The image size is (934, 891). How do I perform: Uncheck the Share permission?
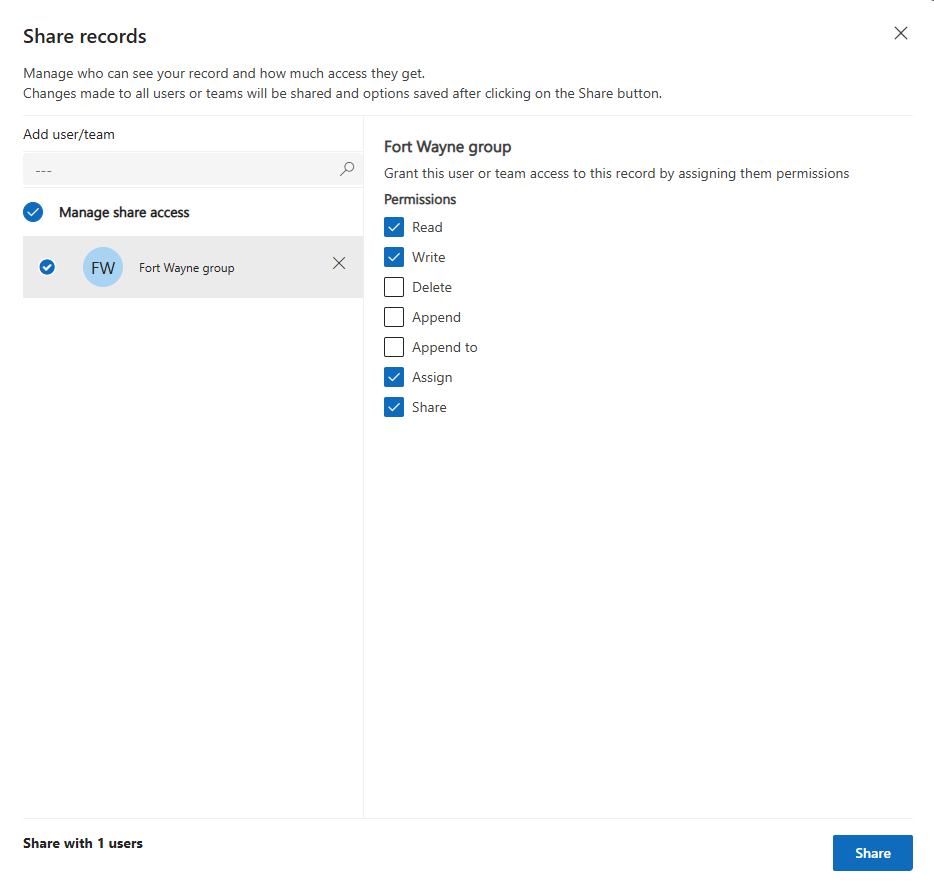[394, 407]
